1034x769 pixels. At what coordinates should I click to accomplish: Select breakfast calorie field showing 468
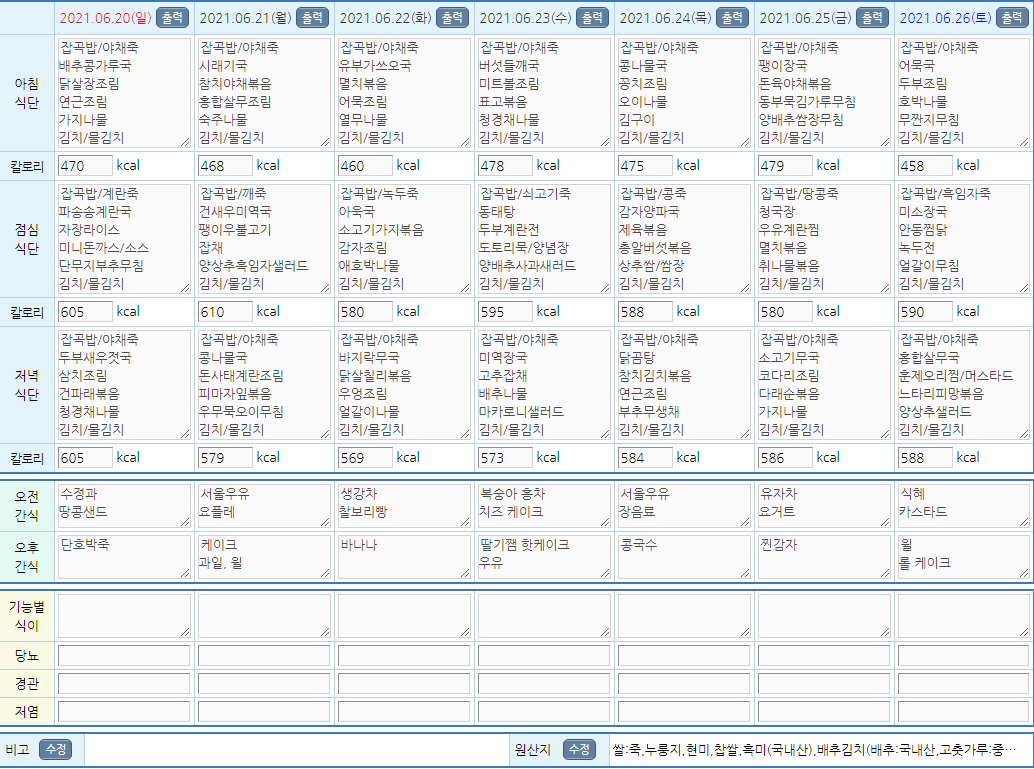(225, 166)
